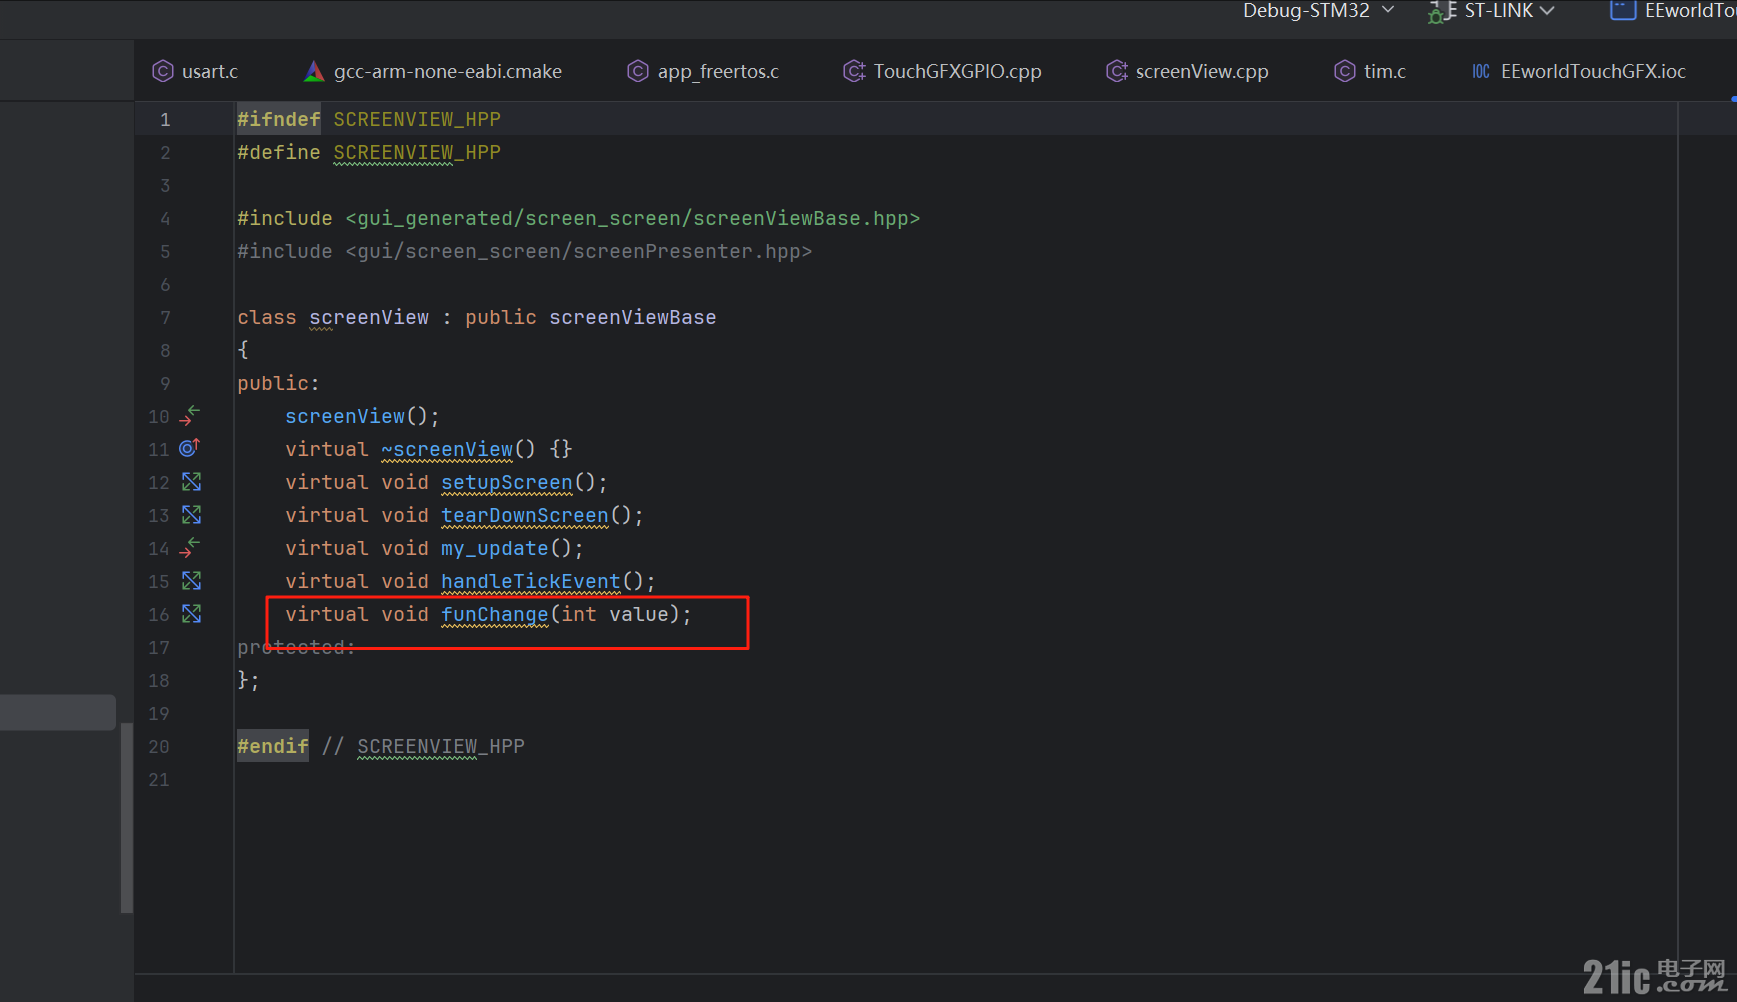
Task: Open the Debug-STM32 configuration dropdown
Action: [1318, 11]
